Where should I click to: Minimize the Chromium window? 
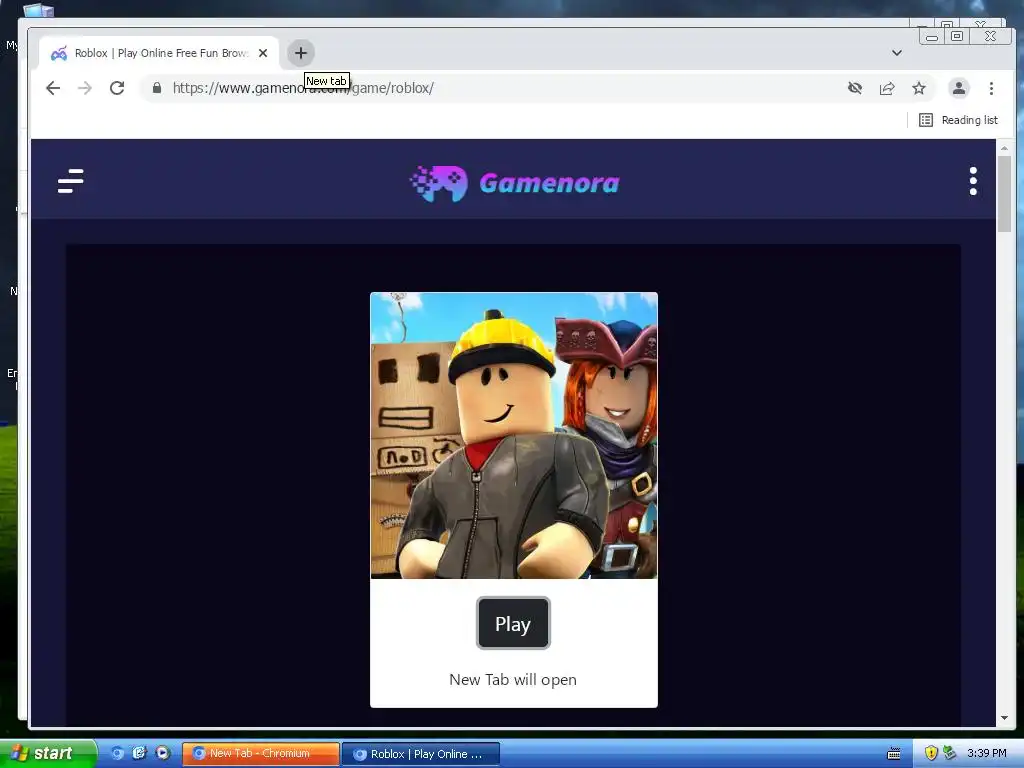(x=932, y=36)
